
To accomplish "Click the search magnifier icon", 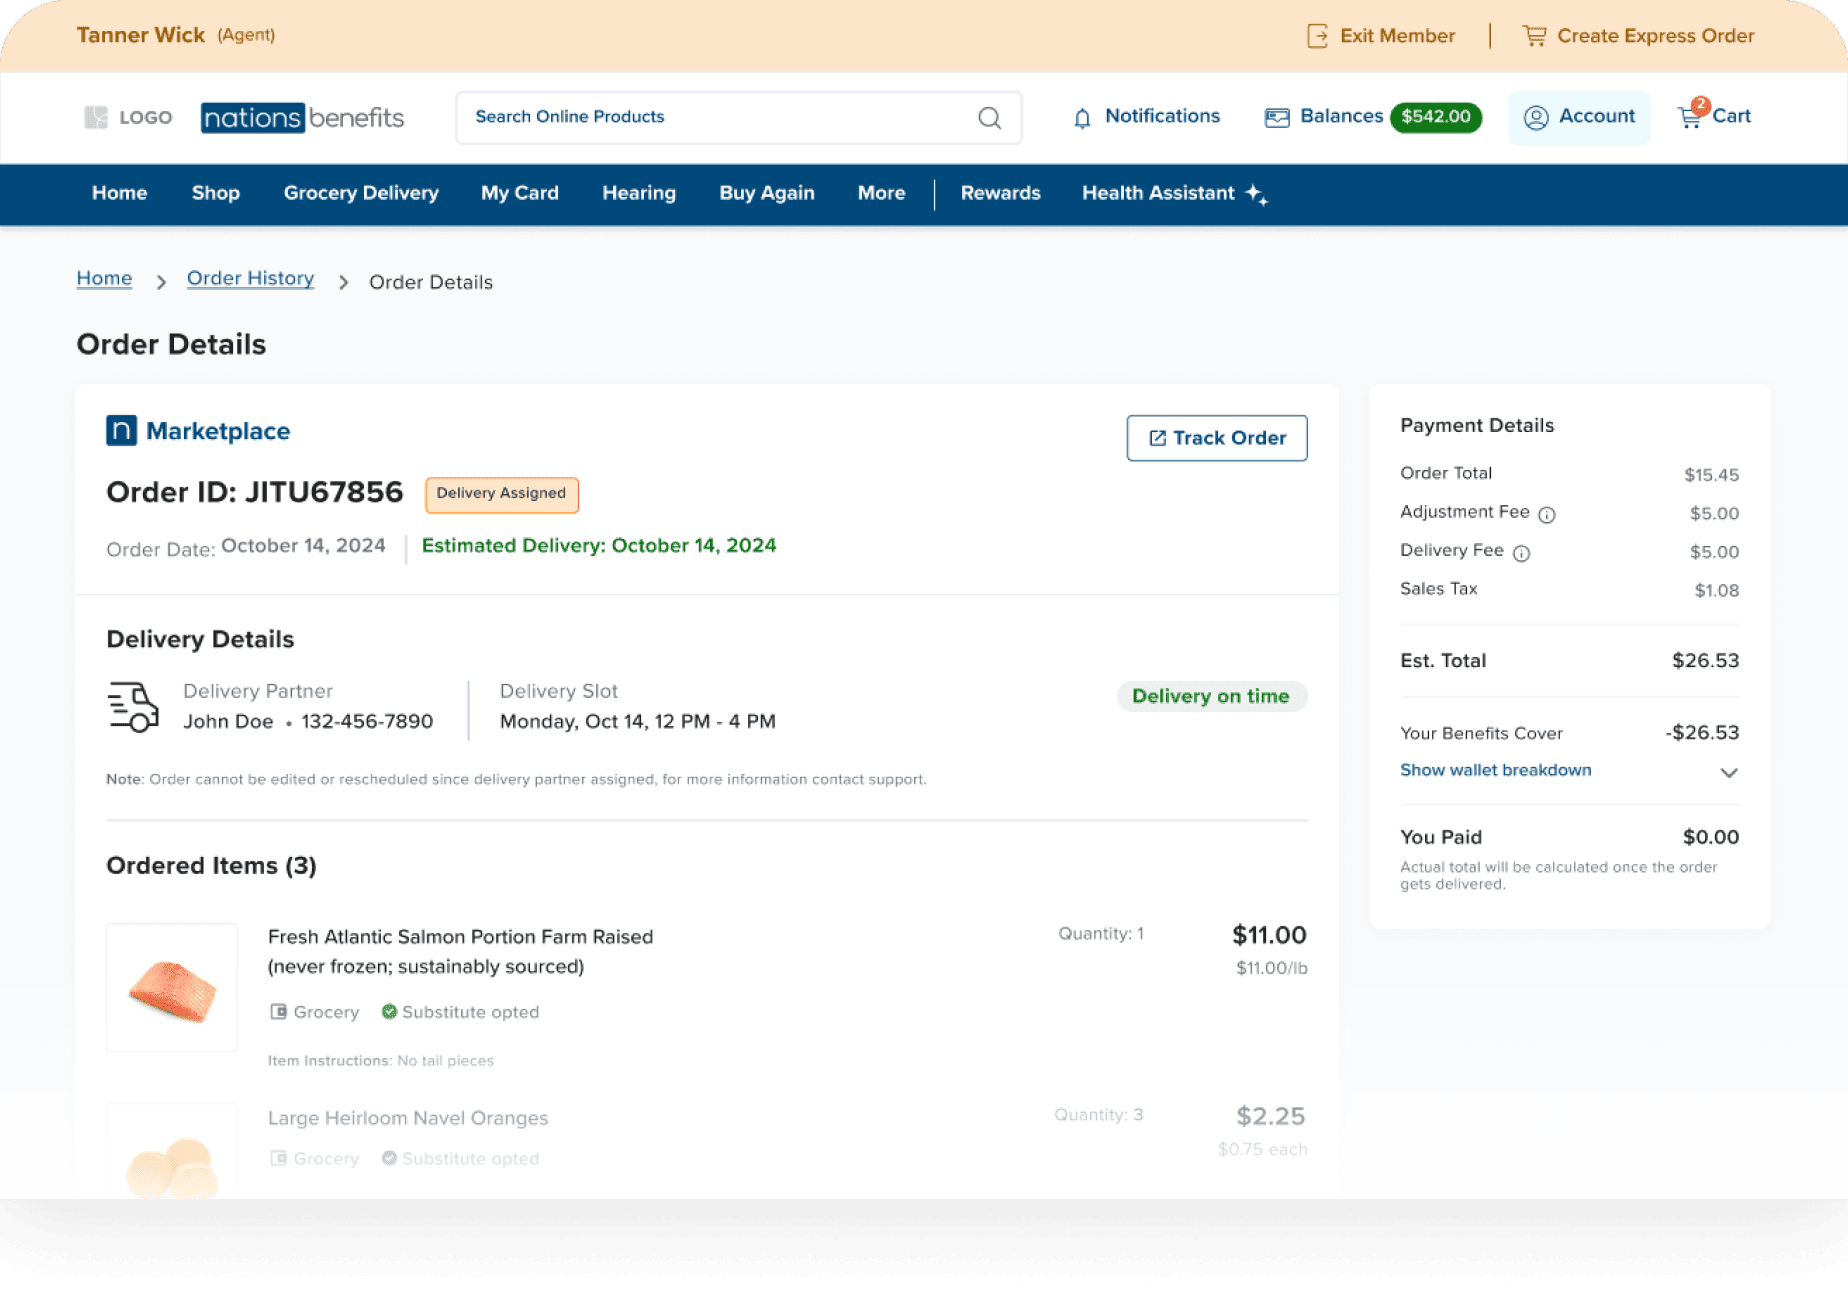I will click(x=989, y=118).
